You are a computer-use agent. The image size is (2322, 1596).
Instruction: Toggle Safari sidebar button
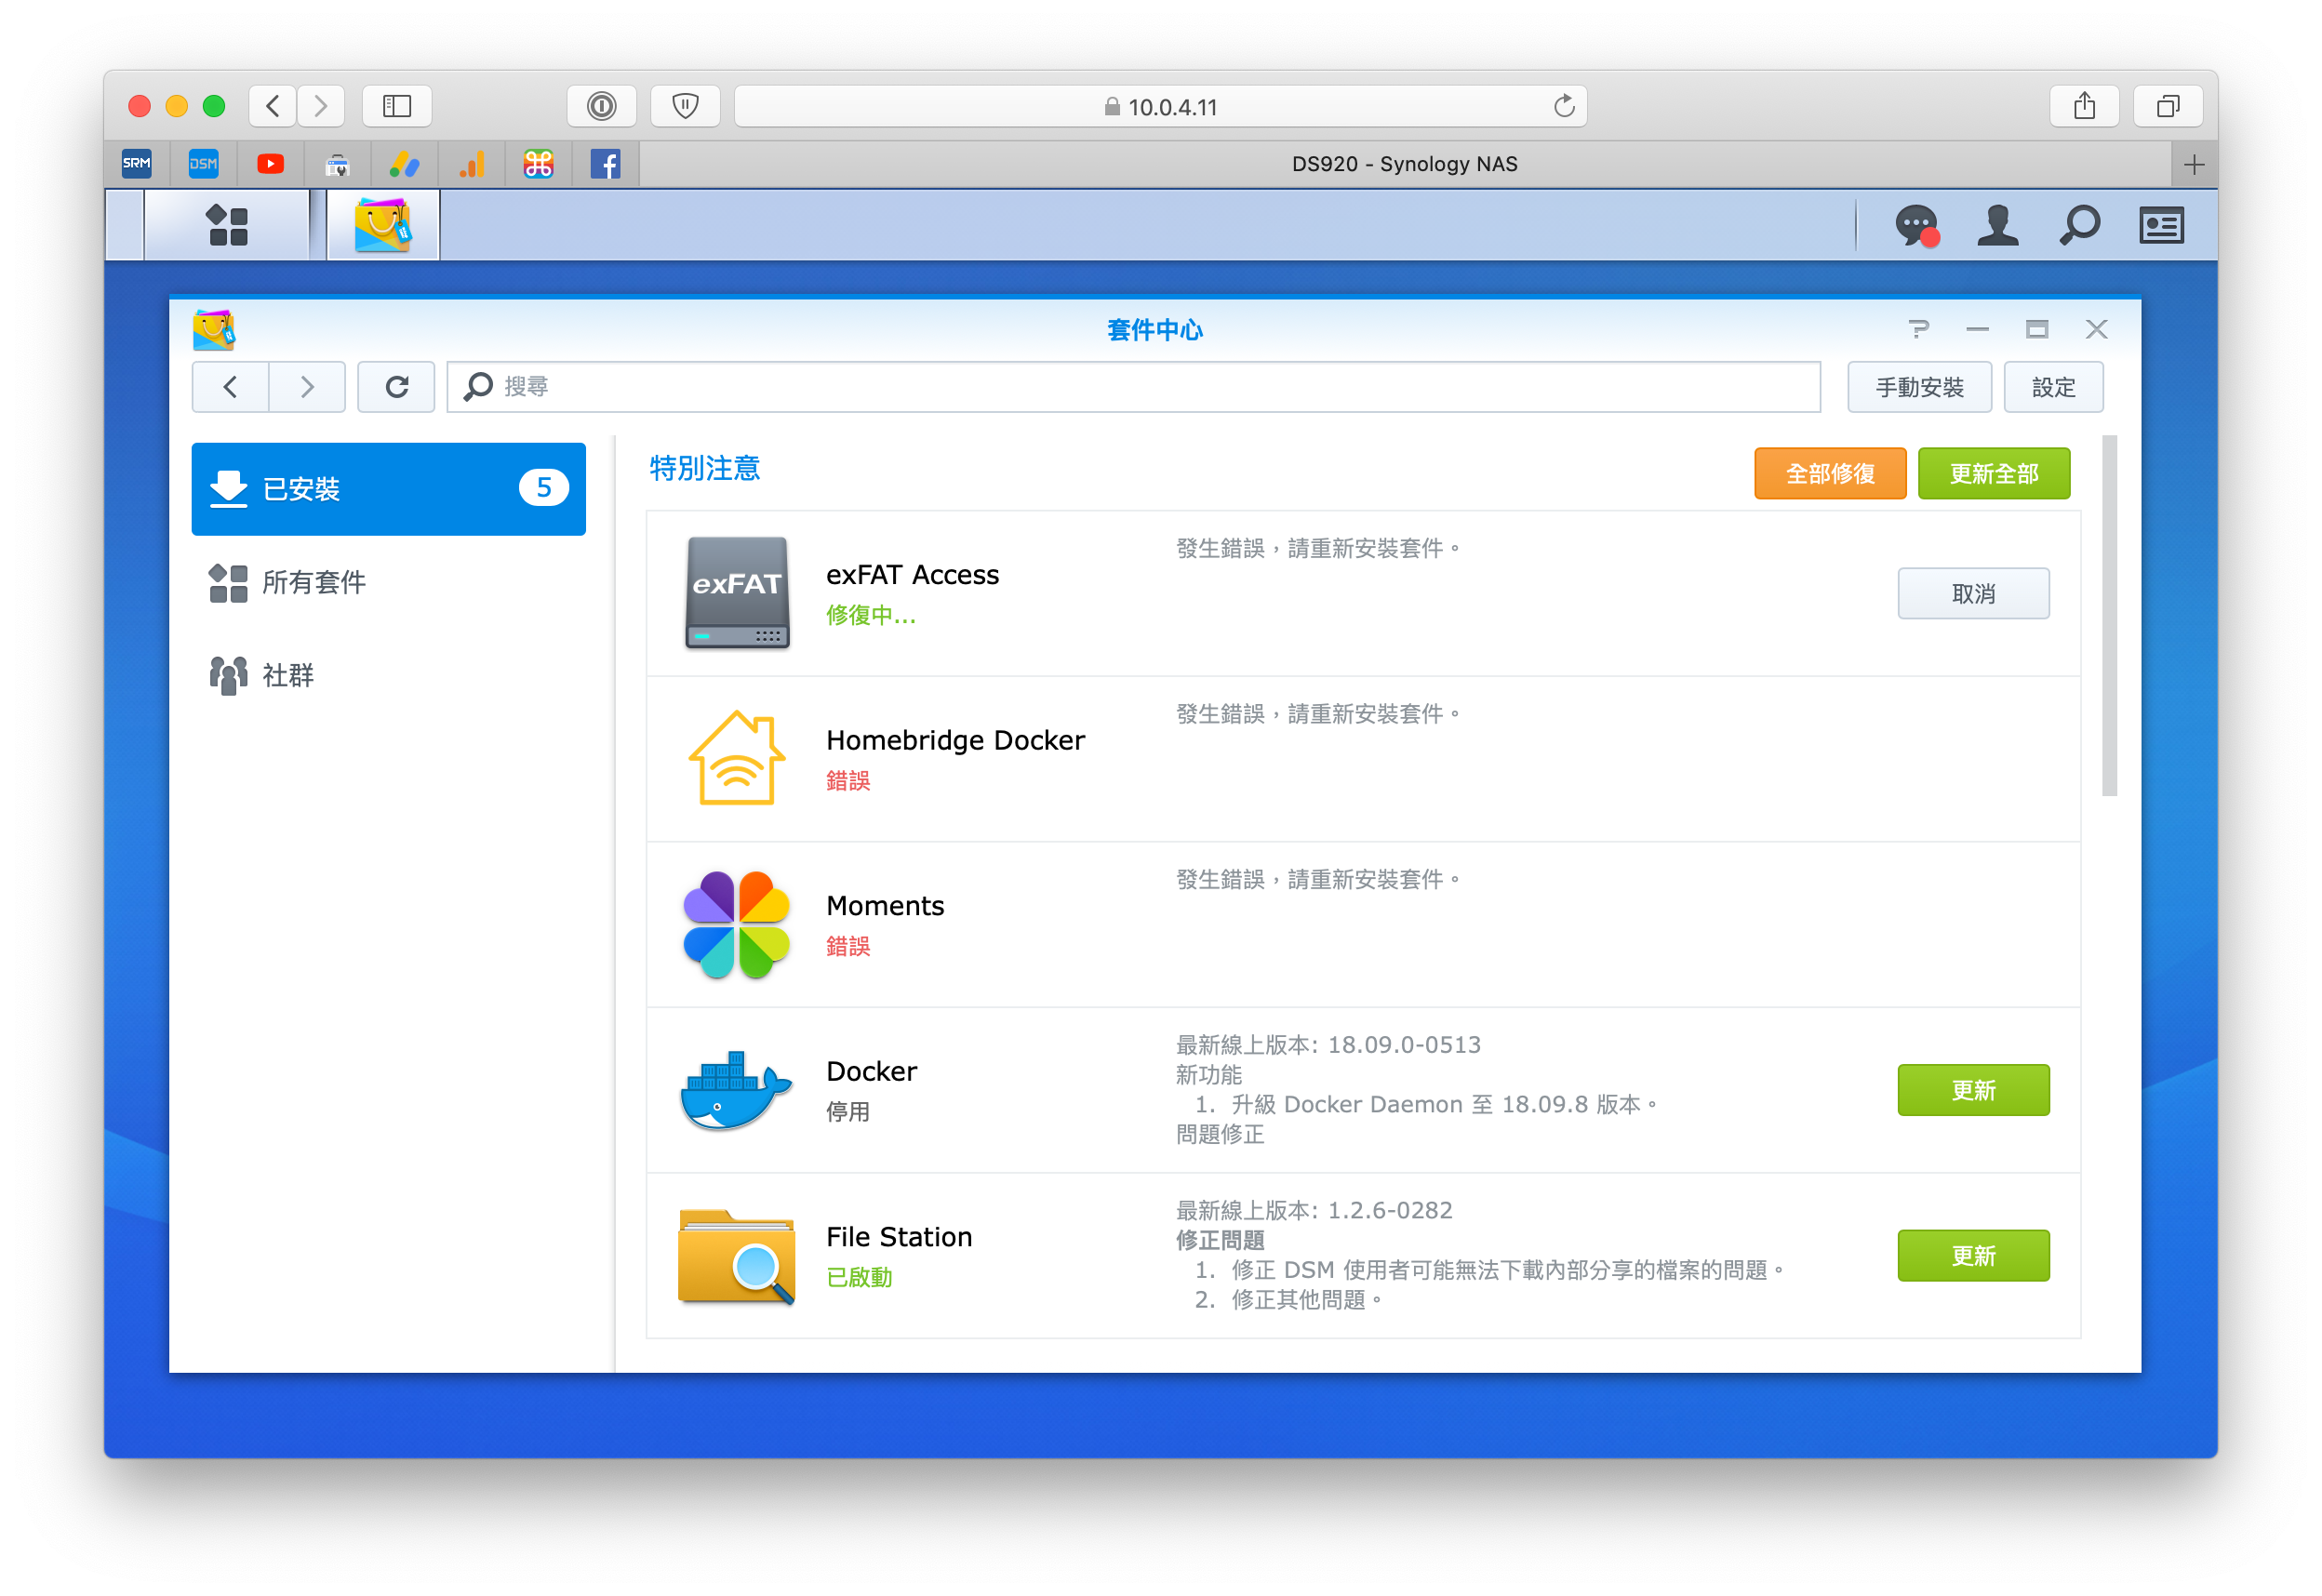pyautogui.click(x=397, y=106)
